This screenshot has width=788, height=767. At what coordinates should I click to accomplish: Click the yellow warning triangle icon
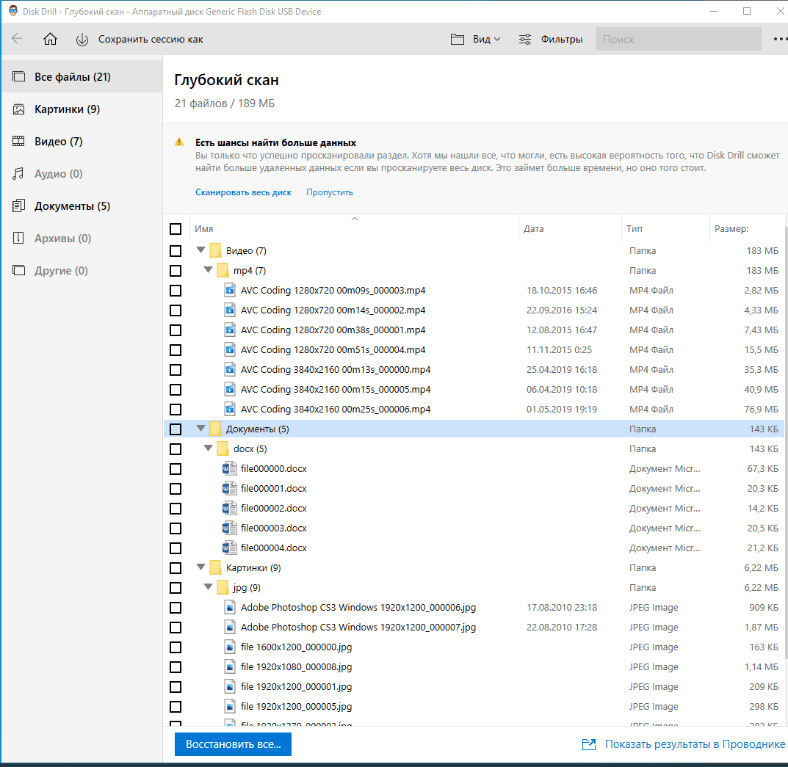(179, 143)
